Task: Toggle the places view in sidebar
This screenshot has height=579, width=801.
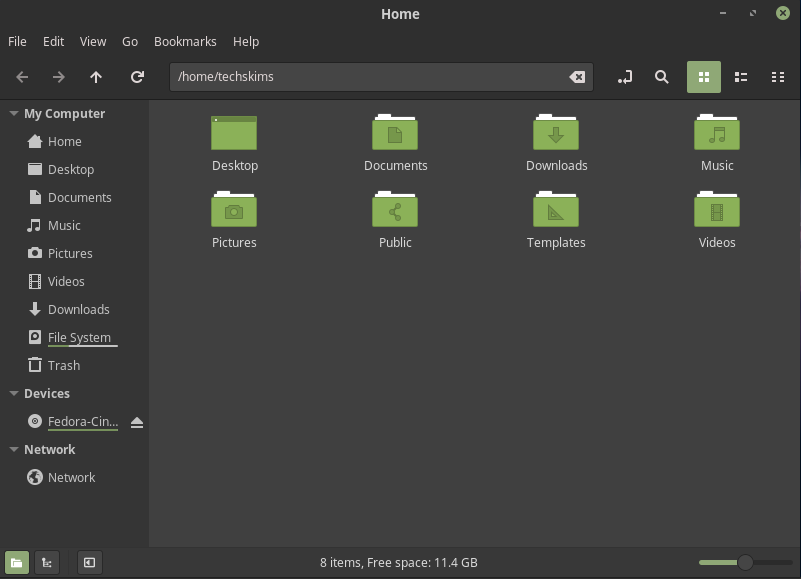Action: click(x=15, y=562)
